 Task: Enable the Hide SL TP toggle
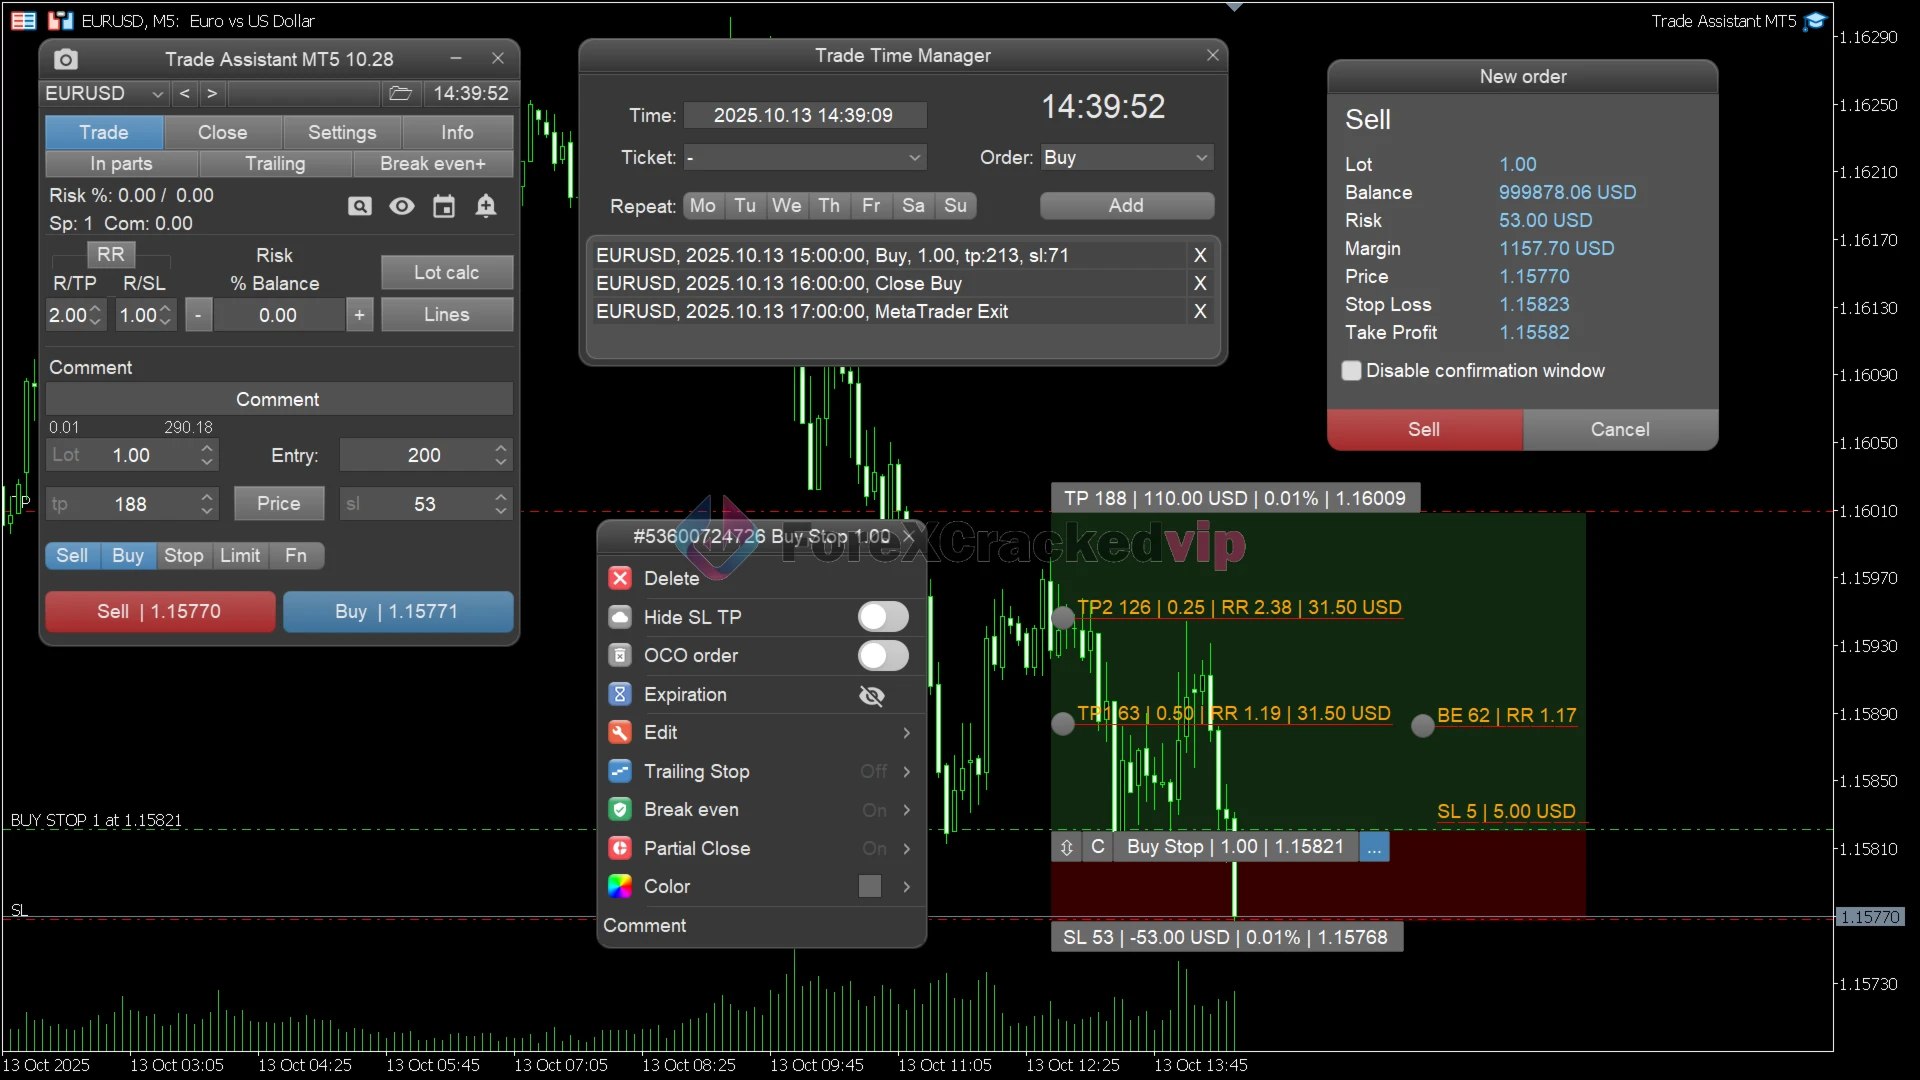(x=882, y=616)
